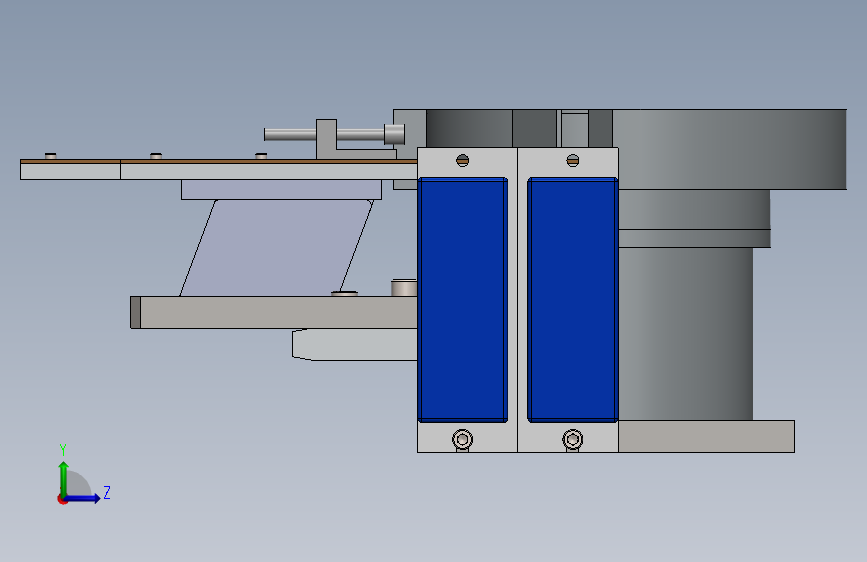Select the green Y axis arrow of triad
This screenshot has width=867, height=562.
click(64, 478)
